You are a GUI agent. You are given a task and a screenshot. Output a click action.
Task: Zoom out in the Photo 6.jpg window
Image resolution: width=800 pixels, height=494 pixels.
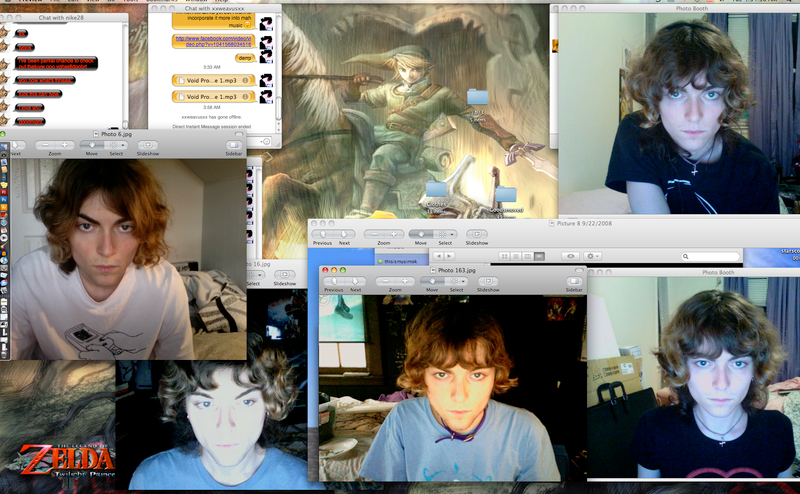coord(45,145)
